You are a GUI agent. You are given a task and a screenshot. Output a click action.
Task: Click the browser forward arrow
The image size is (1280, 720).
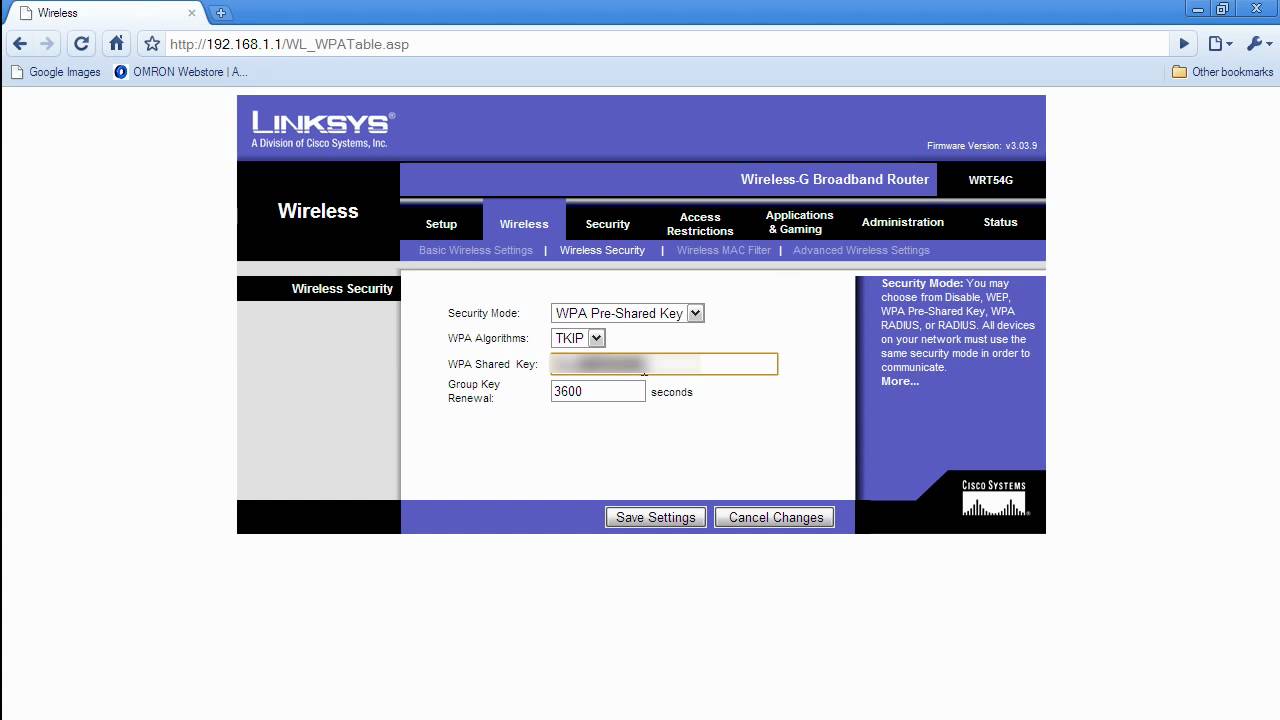pyautogui.click(x=47, y=44)
